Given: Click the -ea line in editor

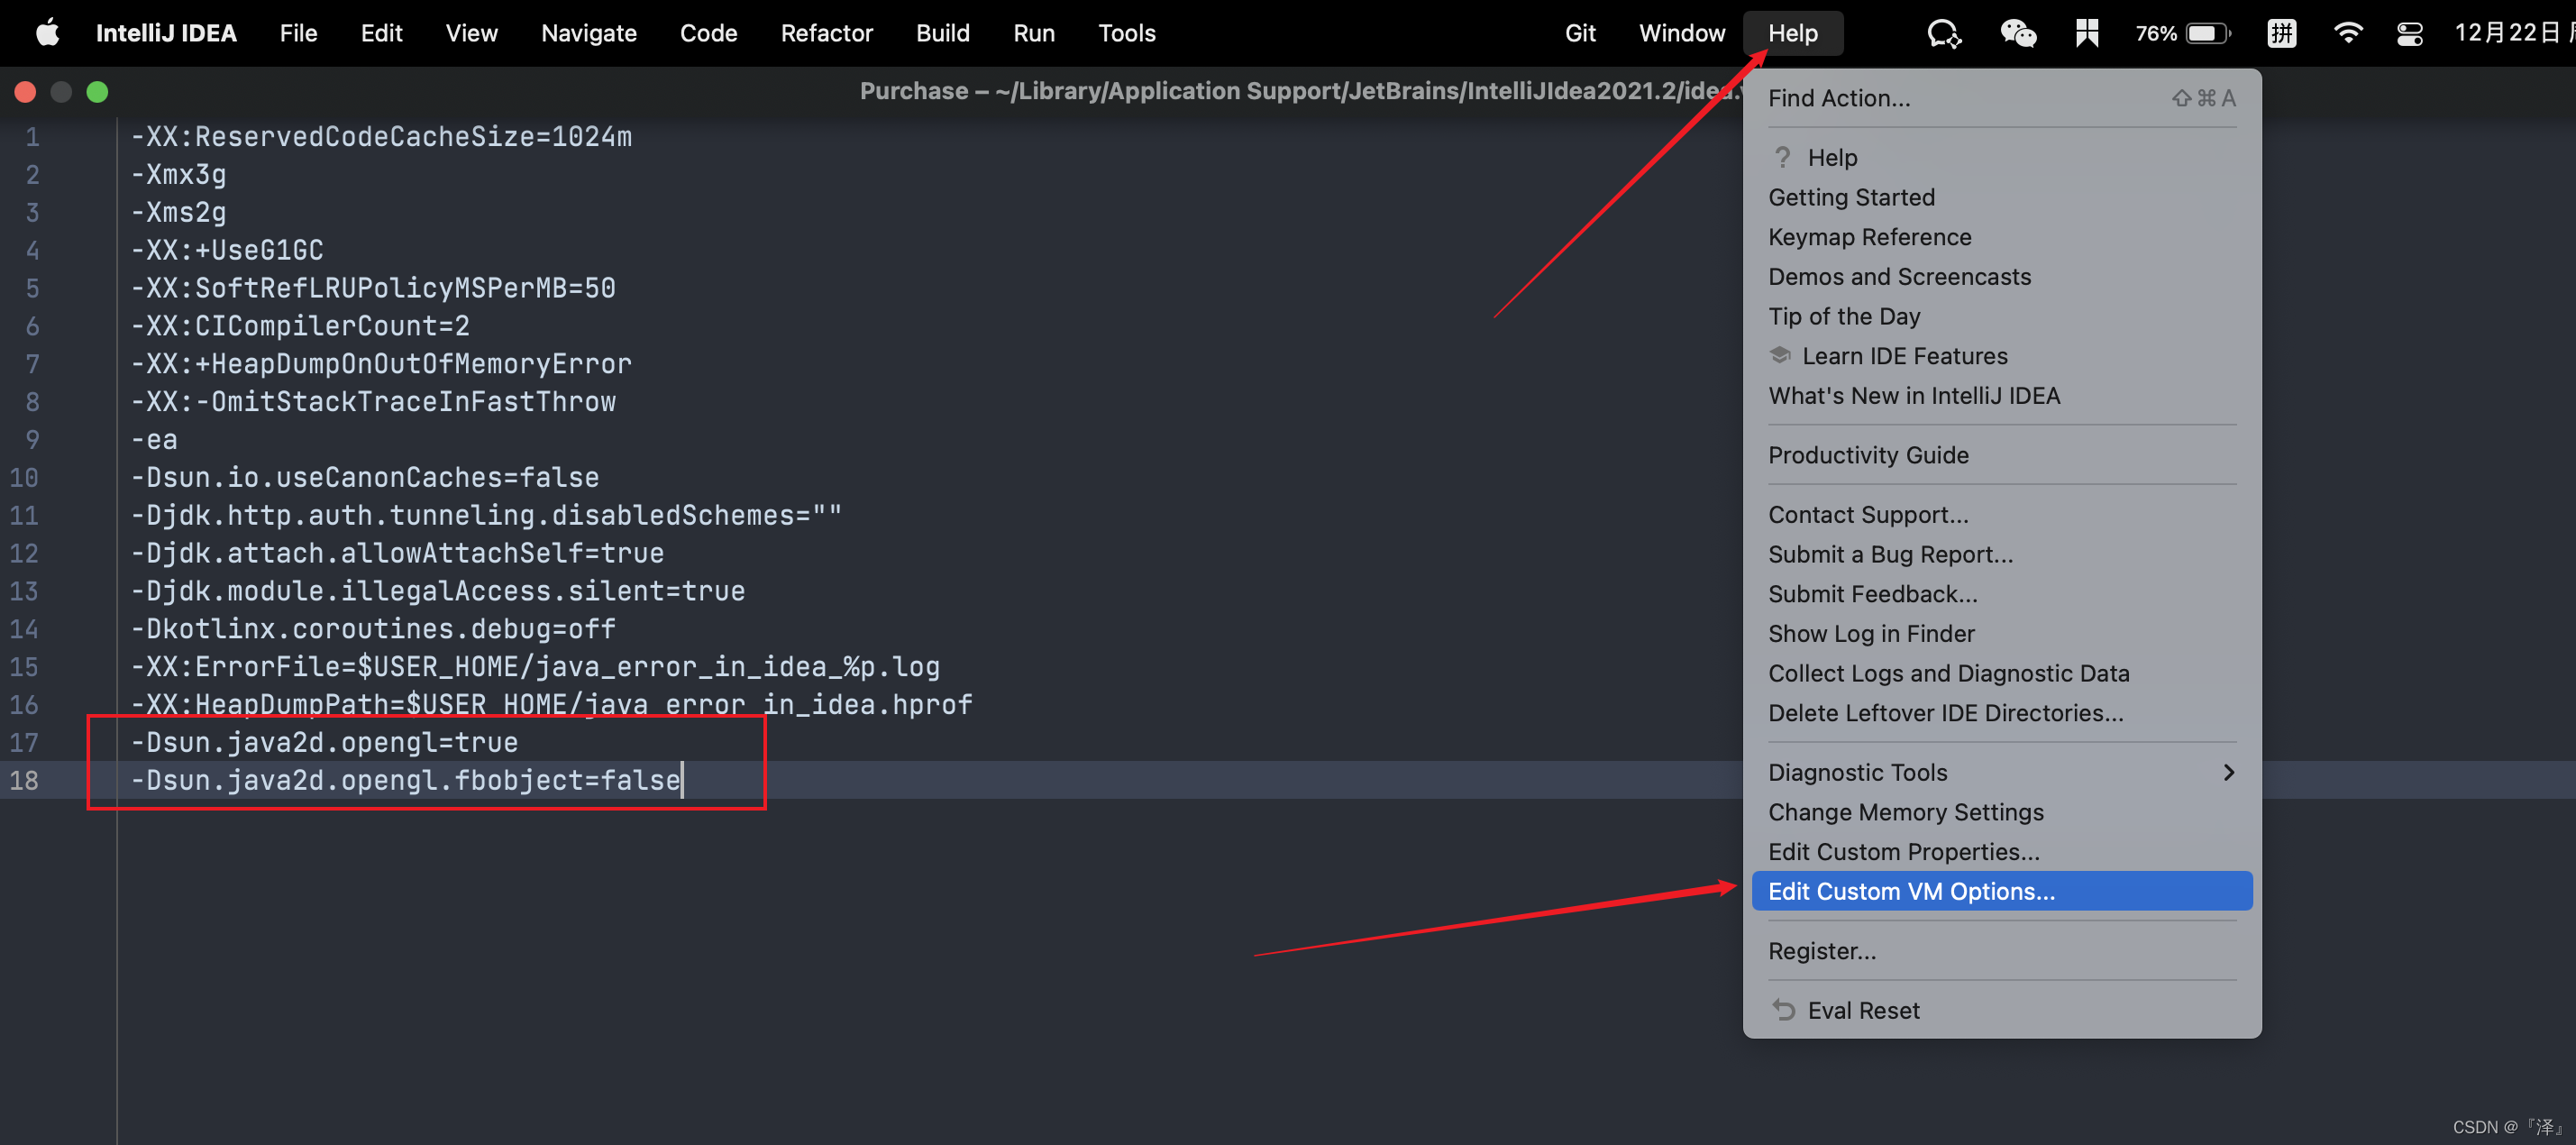Looking at the screenshot, I should (154, 439).
